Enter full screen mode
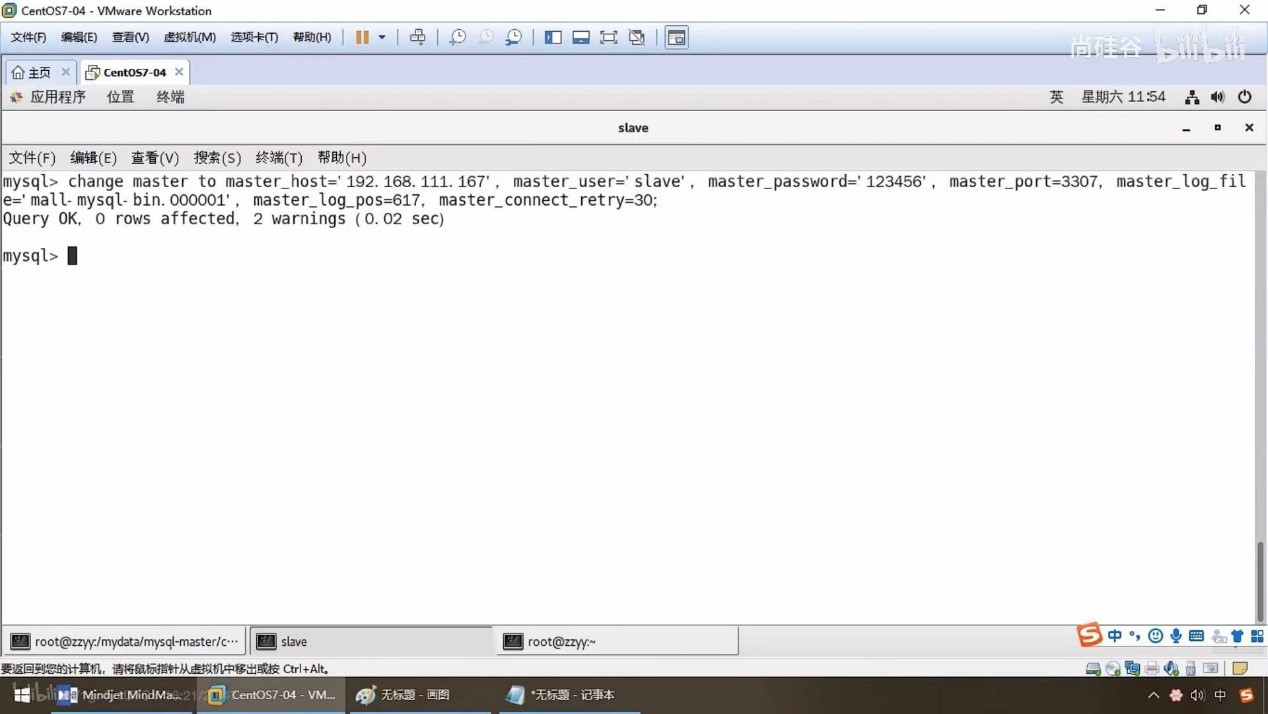Viewport: 1268px width, 714px height. pos(608,37)
